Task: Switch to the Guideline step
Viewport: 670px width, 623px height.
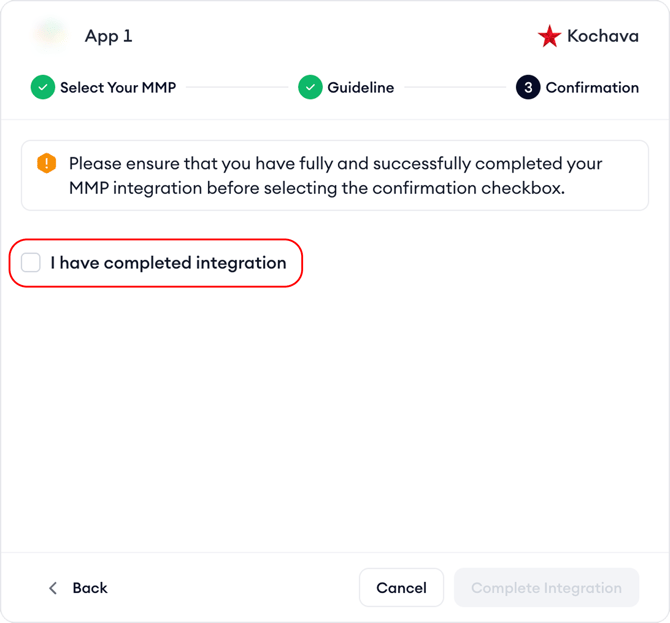Action: (360, 88)
